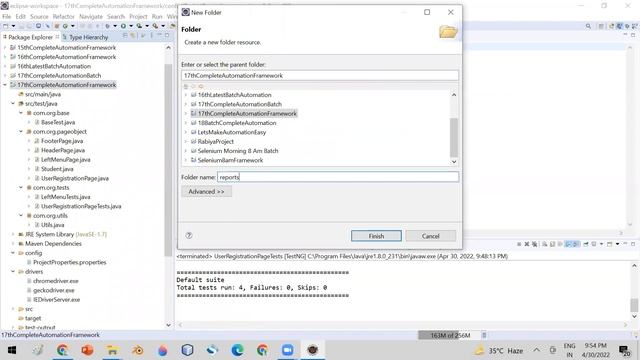Screen dimensions: 640x360
Task: Toggle Link with Editor in Package Explorer
Action: (133, 36)
